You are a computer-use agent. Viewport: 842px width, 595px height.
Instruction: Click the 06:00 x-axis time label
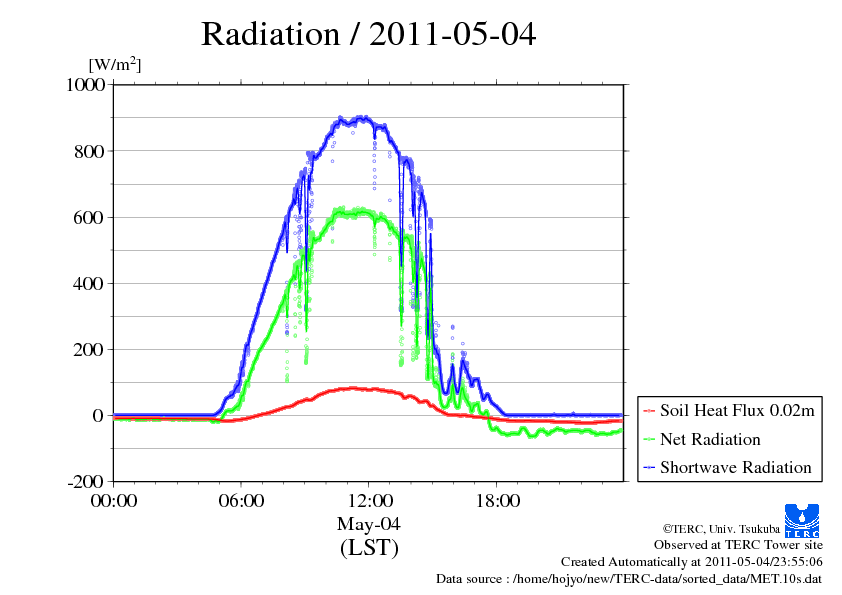point(241,501)
